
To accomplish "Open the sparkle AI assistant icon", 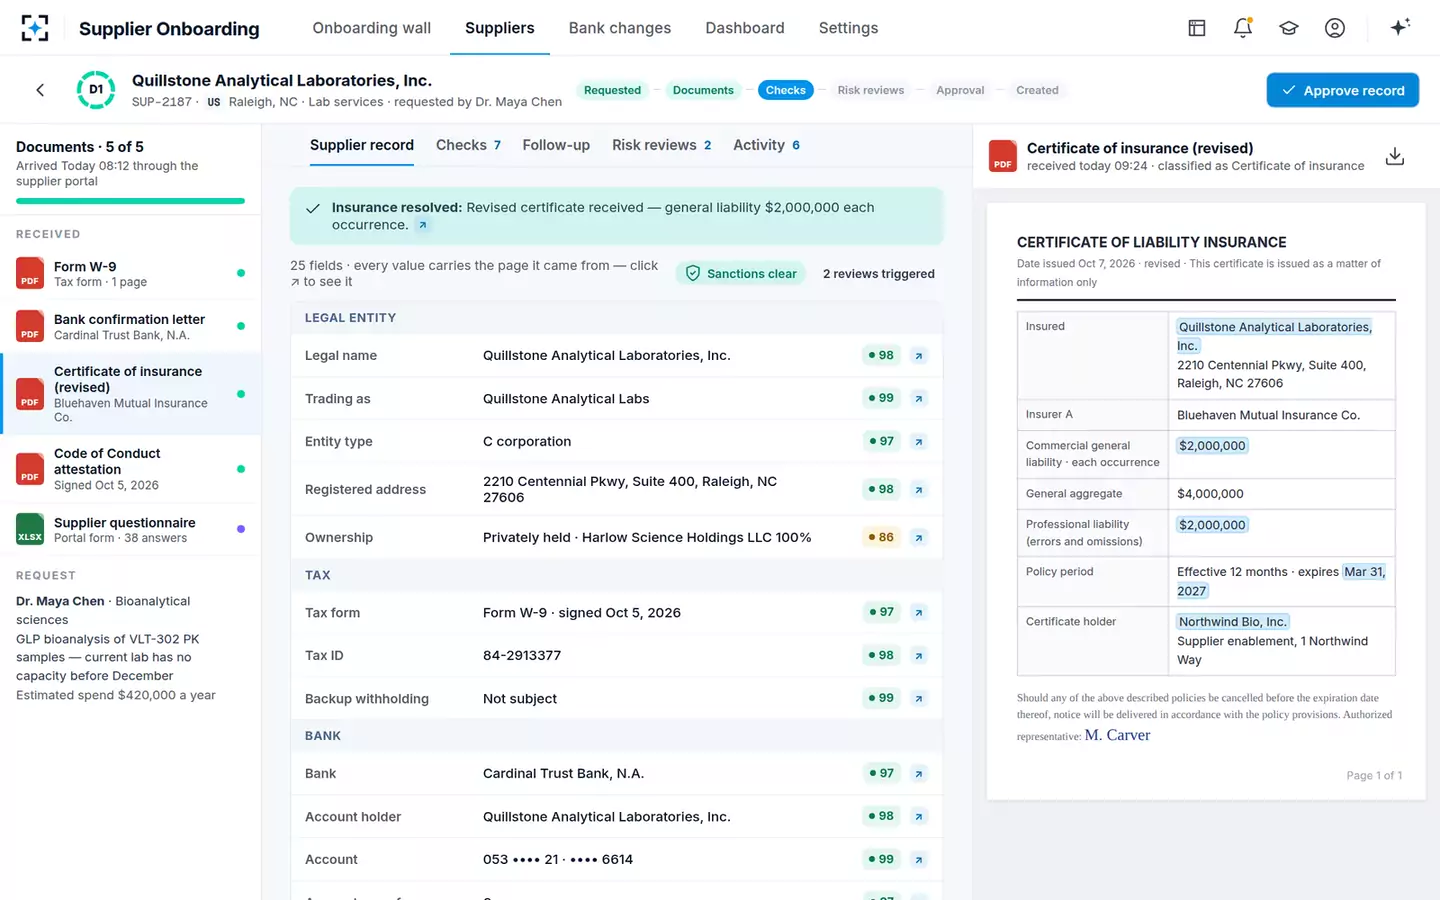I will tap(1400, 27).
